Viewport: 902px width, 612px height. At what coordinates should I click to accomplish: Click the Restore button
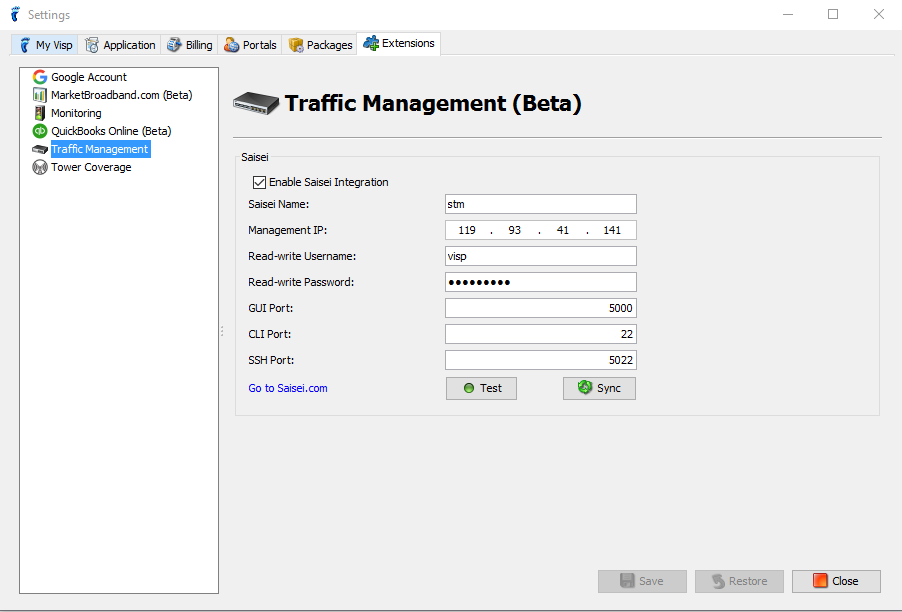739,581
